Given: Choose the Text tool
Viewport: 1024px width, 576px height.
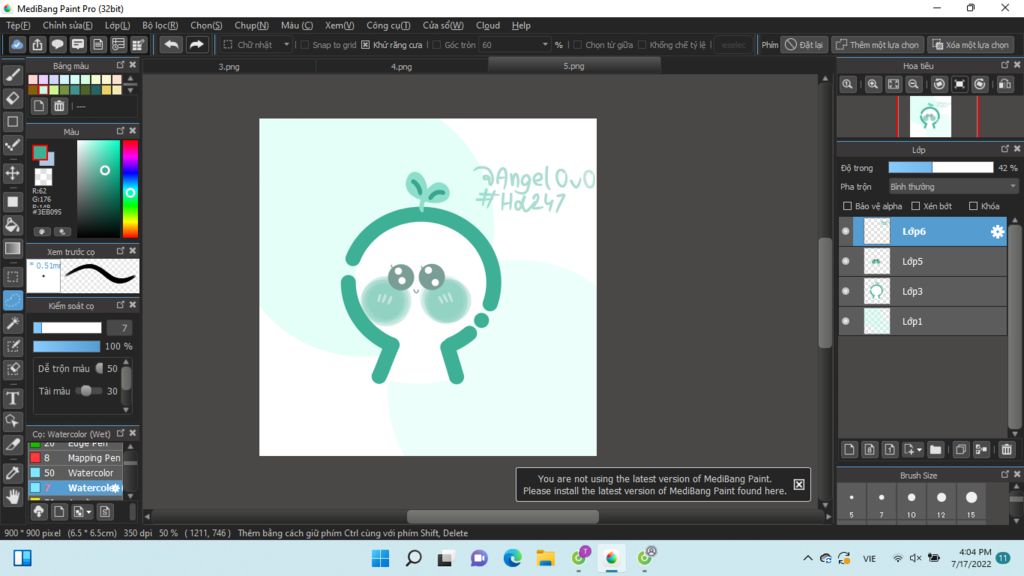Looking at the screenshot, I should [13, 398].
